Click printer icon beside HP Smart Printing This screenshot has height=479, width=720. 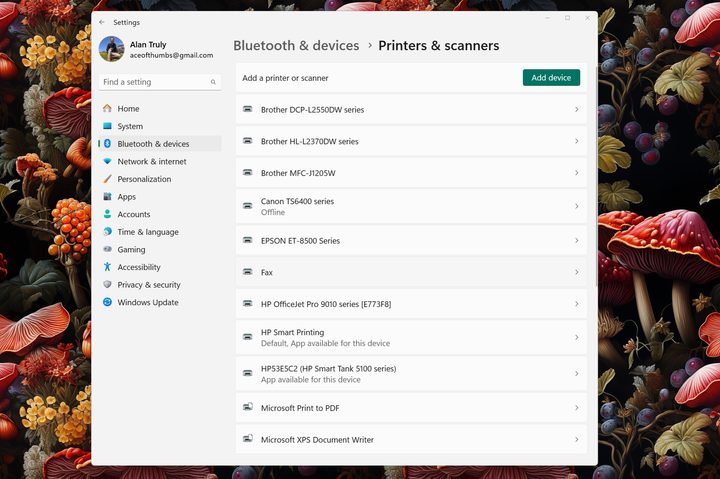[248, 337]
